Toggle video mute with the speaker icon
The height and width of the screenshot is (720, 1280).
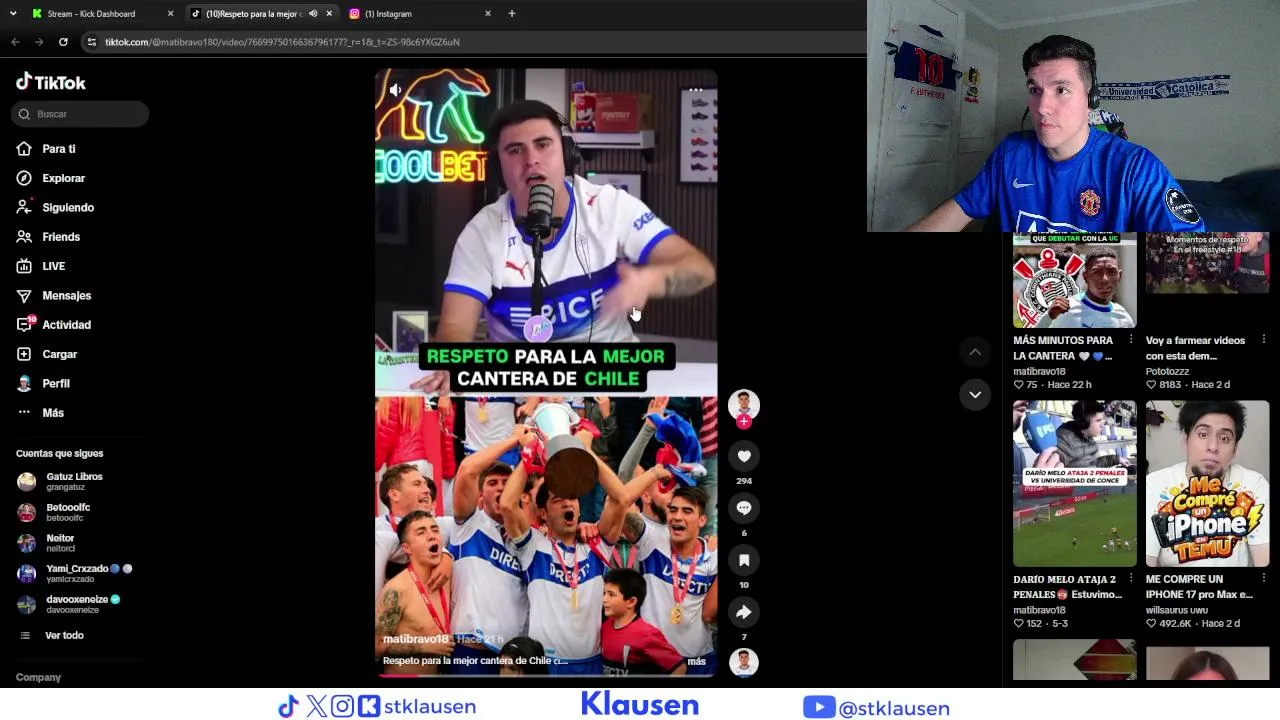396,90
